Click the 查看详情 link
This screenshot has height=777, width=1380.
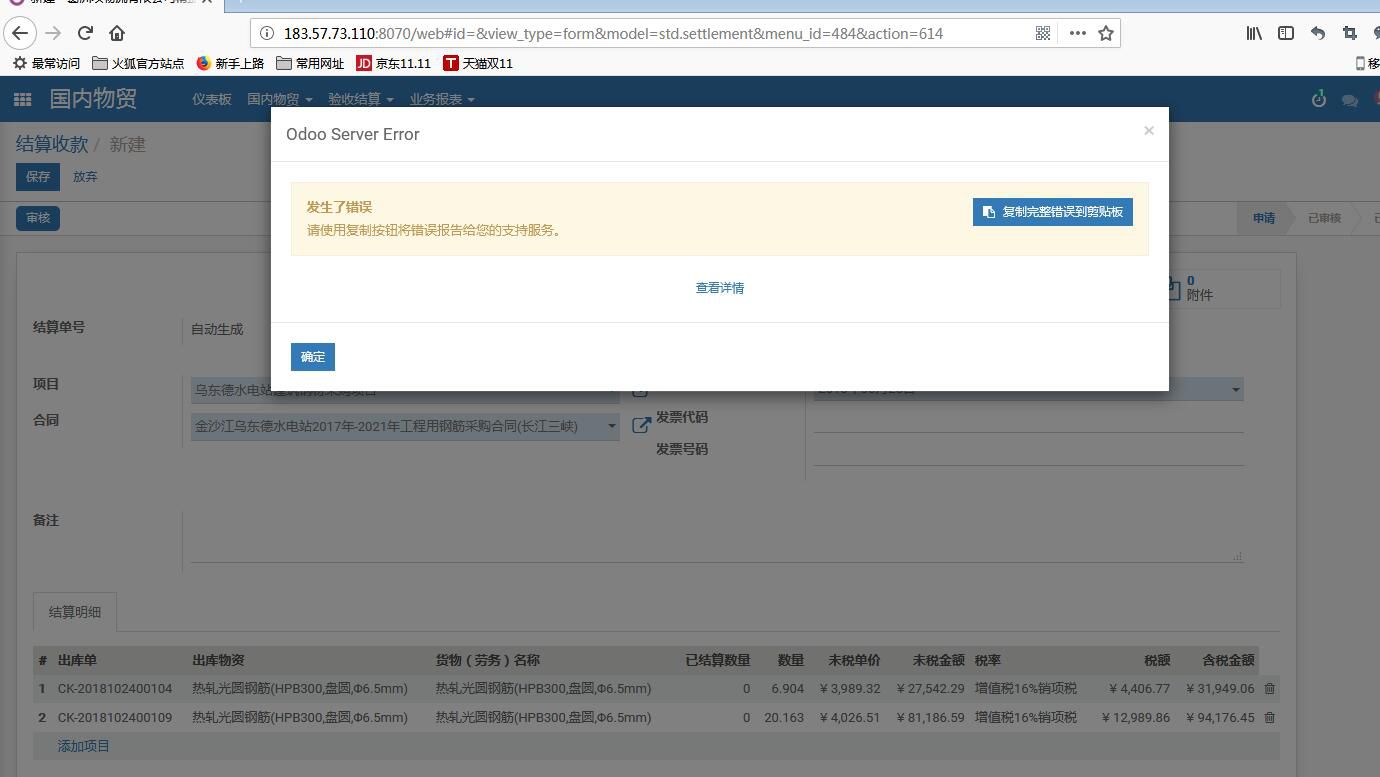[719, 288]
